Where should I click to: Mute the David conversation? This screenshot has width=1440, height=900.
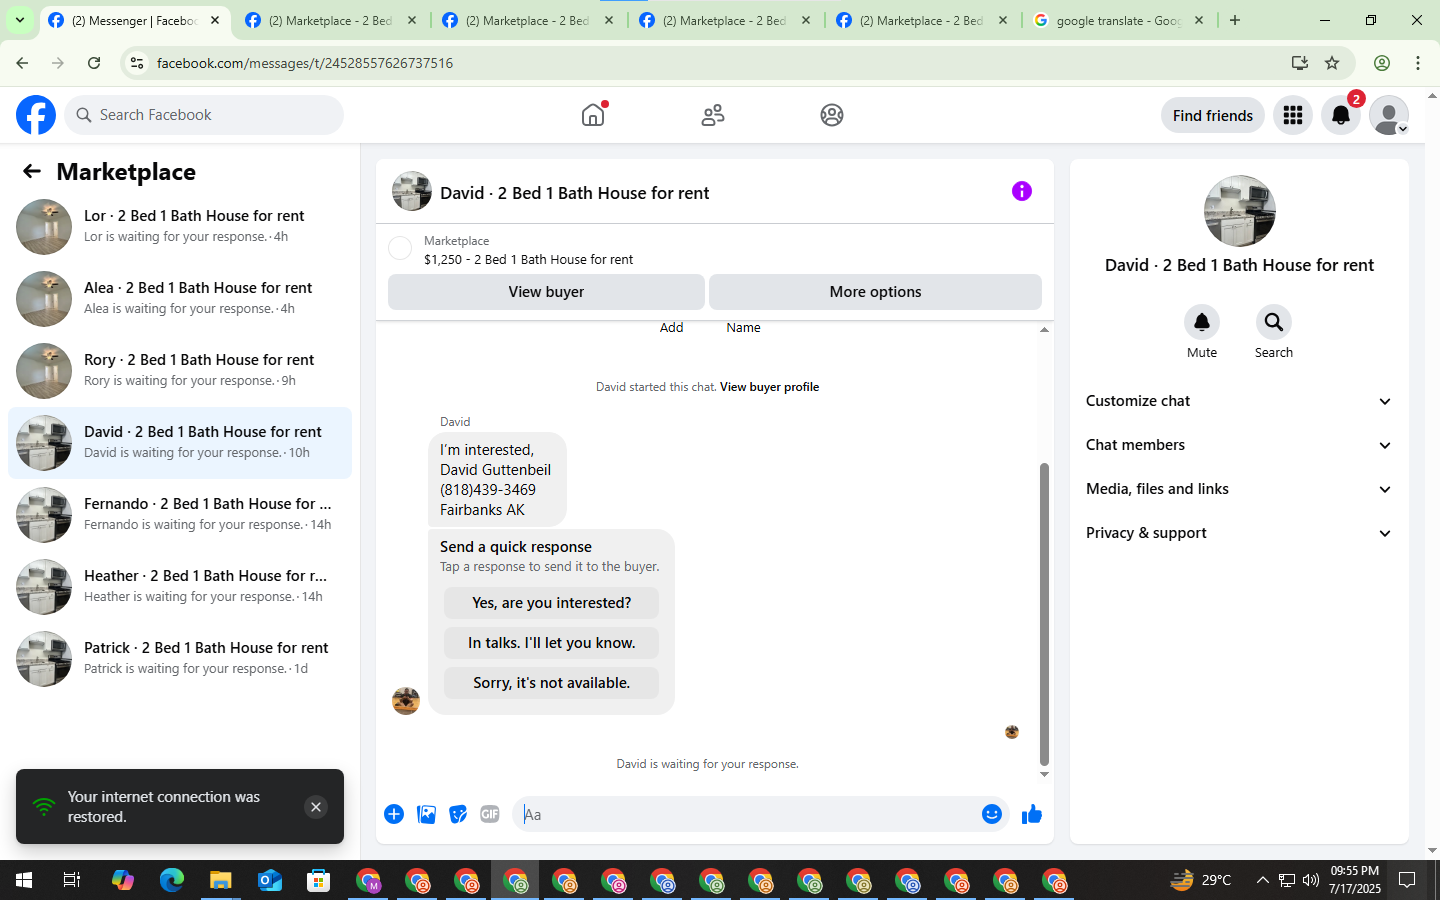[x=1202, y=322]
